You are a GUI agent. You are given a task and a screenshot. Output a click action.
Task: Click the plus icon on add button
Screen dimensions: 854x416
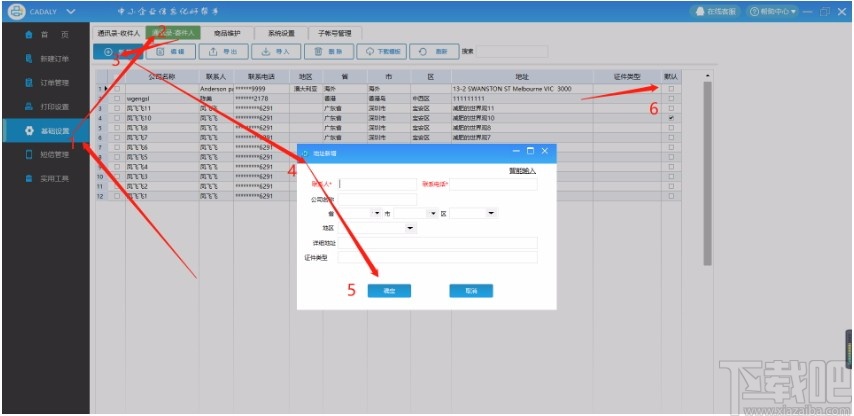pyautogui.click(x=108, y=52)
